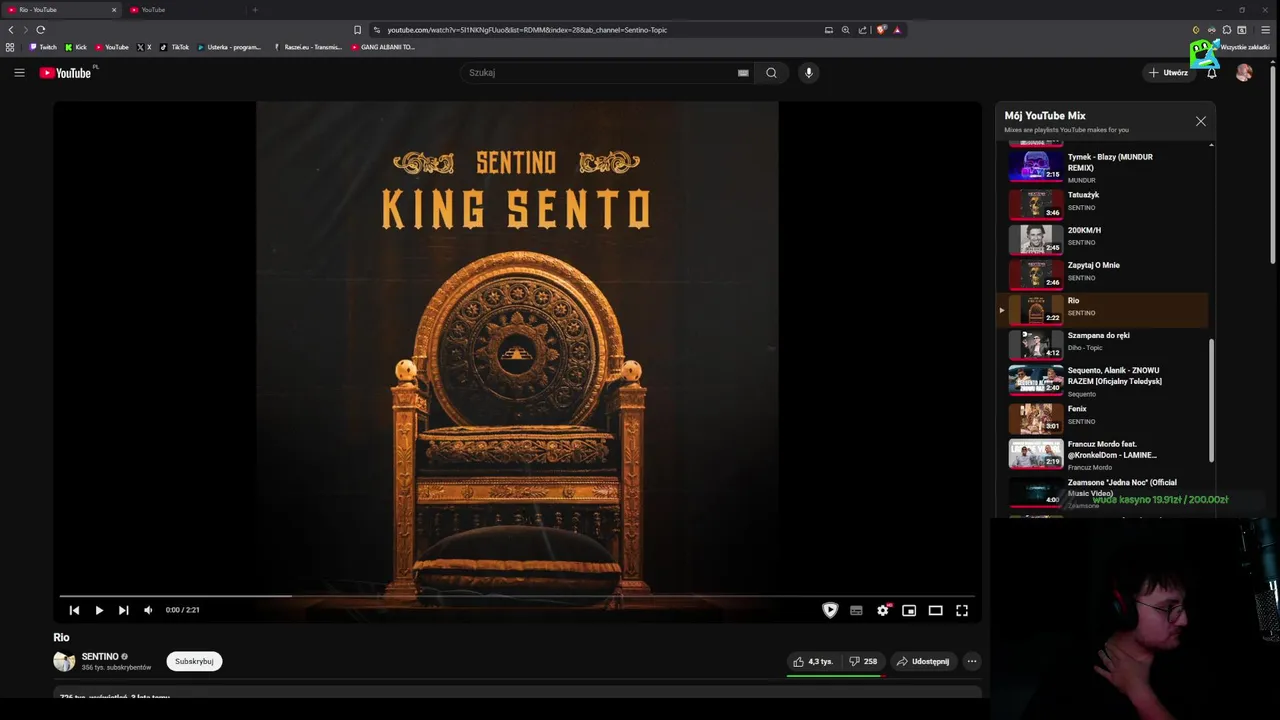This screenshot has width=1280, height=720.
Task: Open YouTube notifications bell
Action: (1211, 72)
